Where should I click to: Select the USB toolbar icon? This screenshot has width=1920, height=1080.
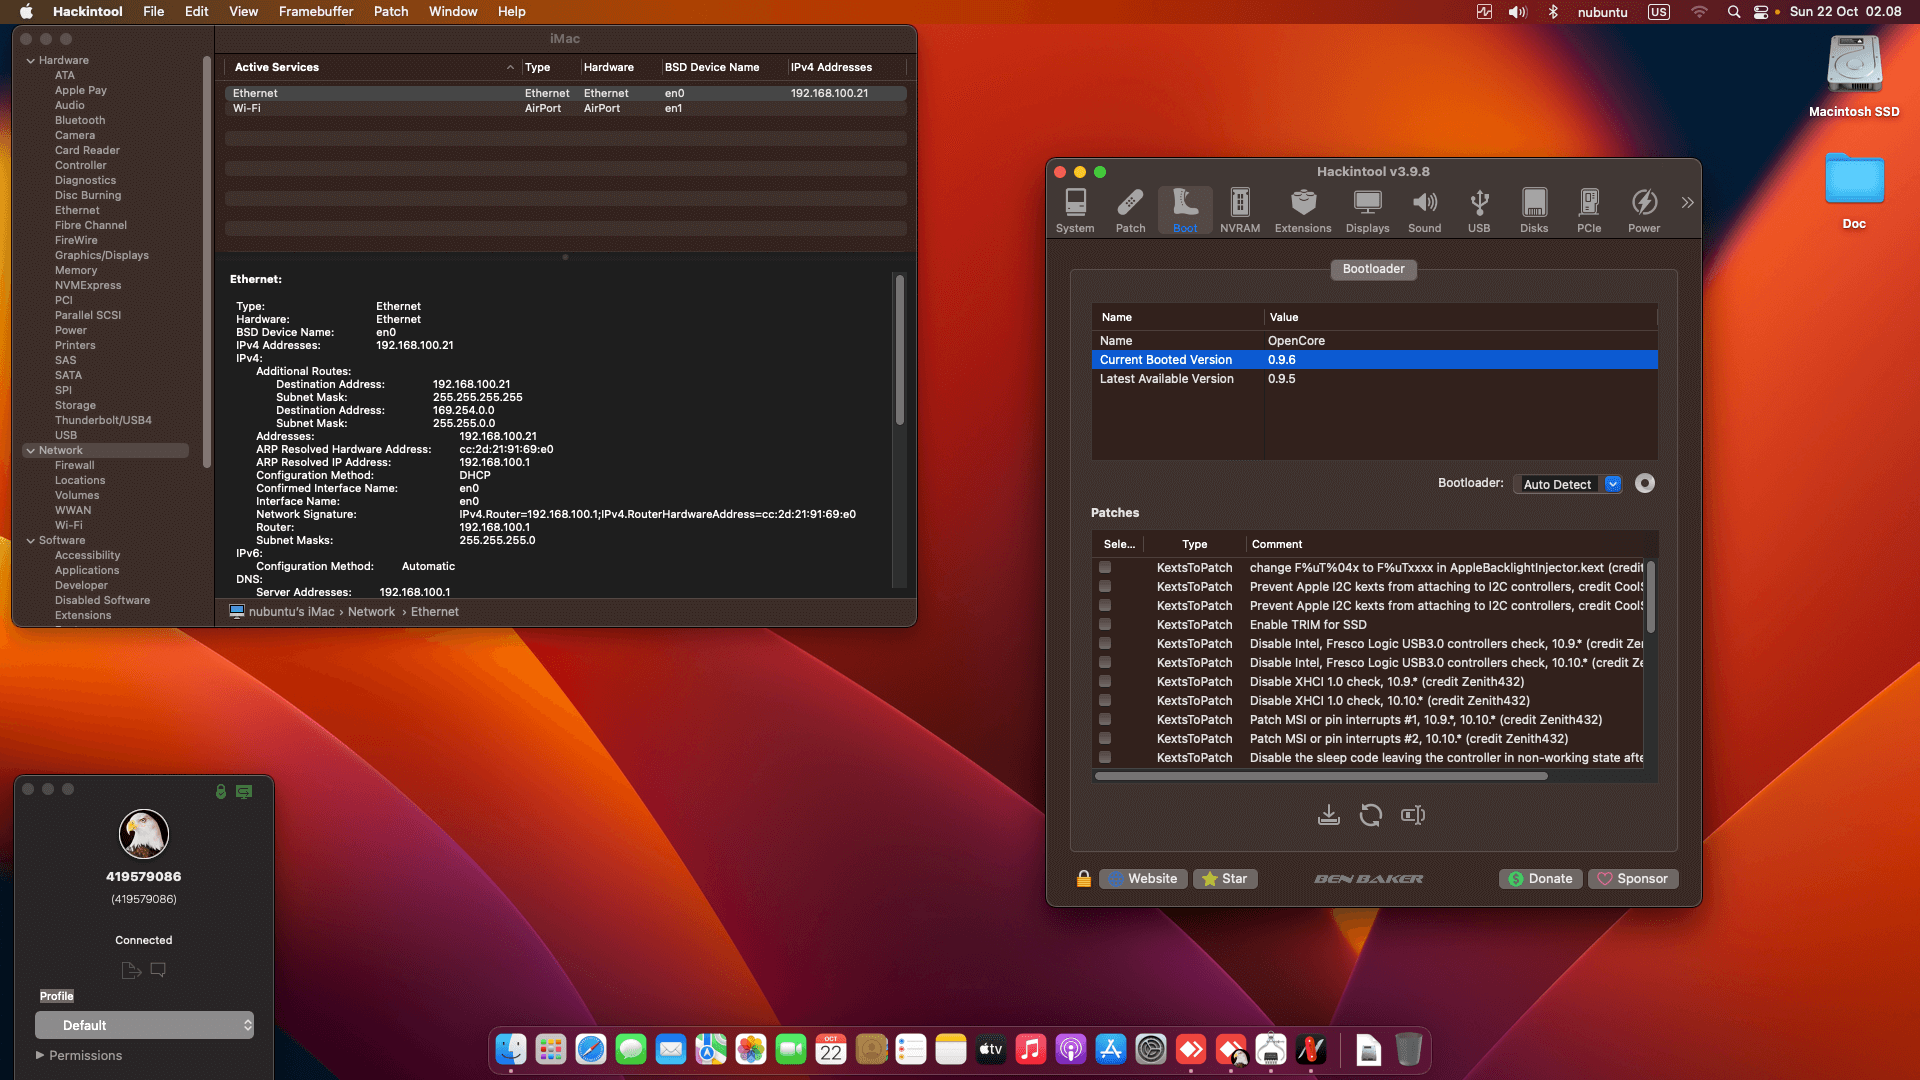(x=1479, y=211)
